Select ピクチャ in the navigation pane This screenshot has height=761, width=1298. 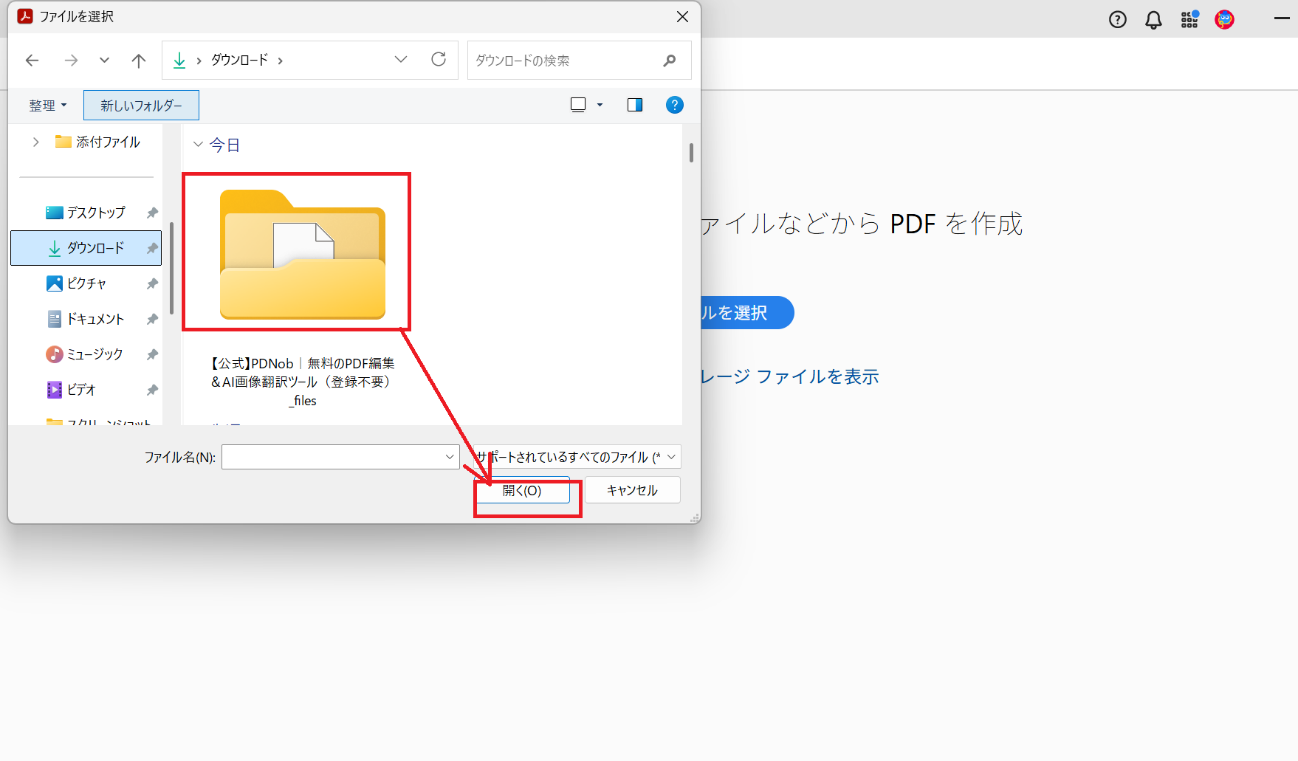click(86, 284)
